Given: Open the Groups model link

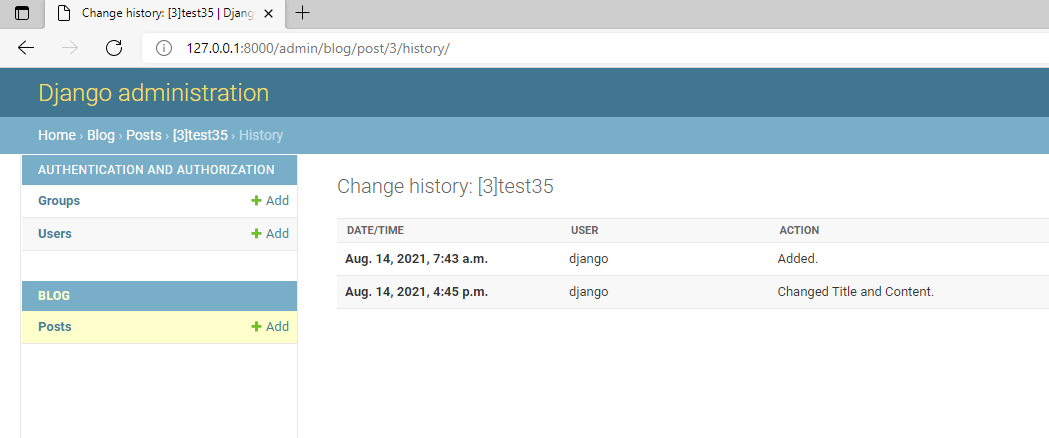Looking at the screenshot, I should click(59, 201).
